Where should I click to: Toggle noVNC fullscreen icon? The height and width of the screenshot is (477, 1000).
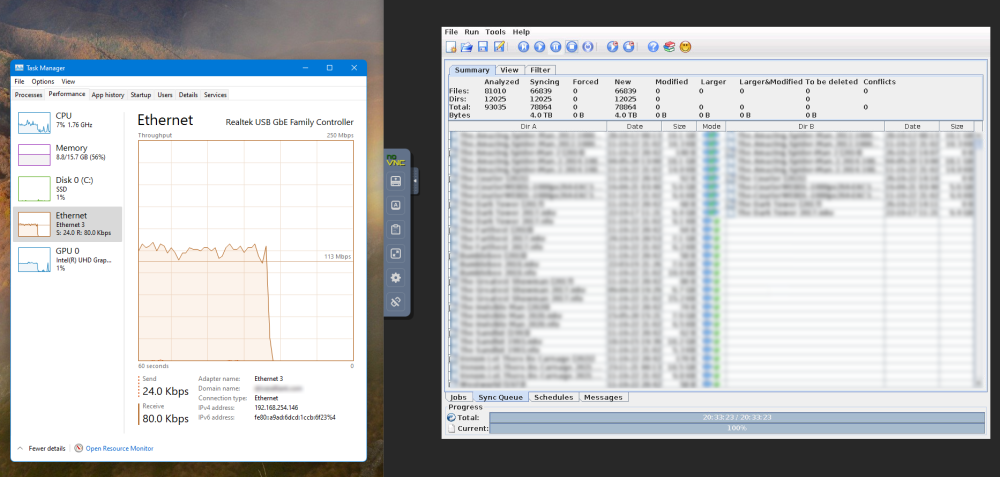click(x=395, y=254)
